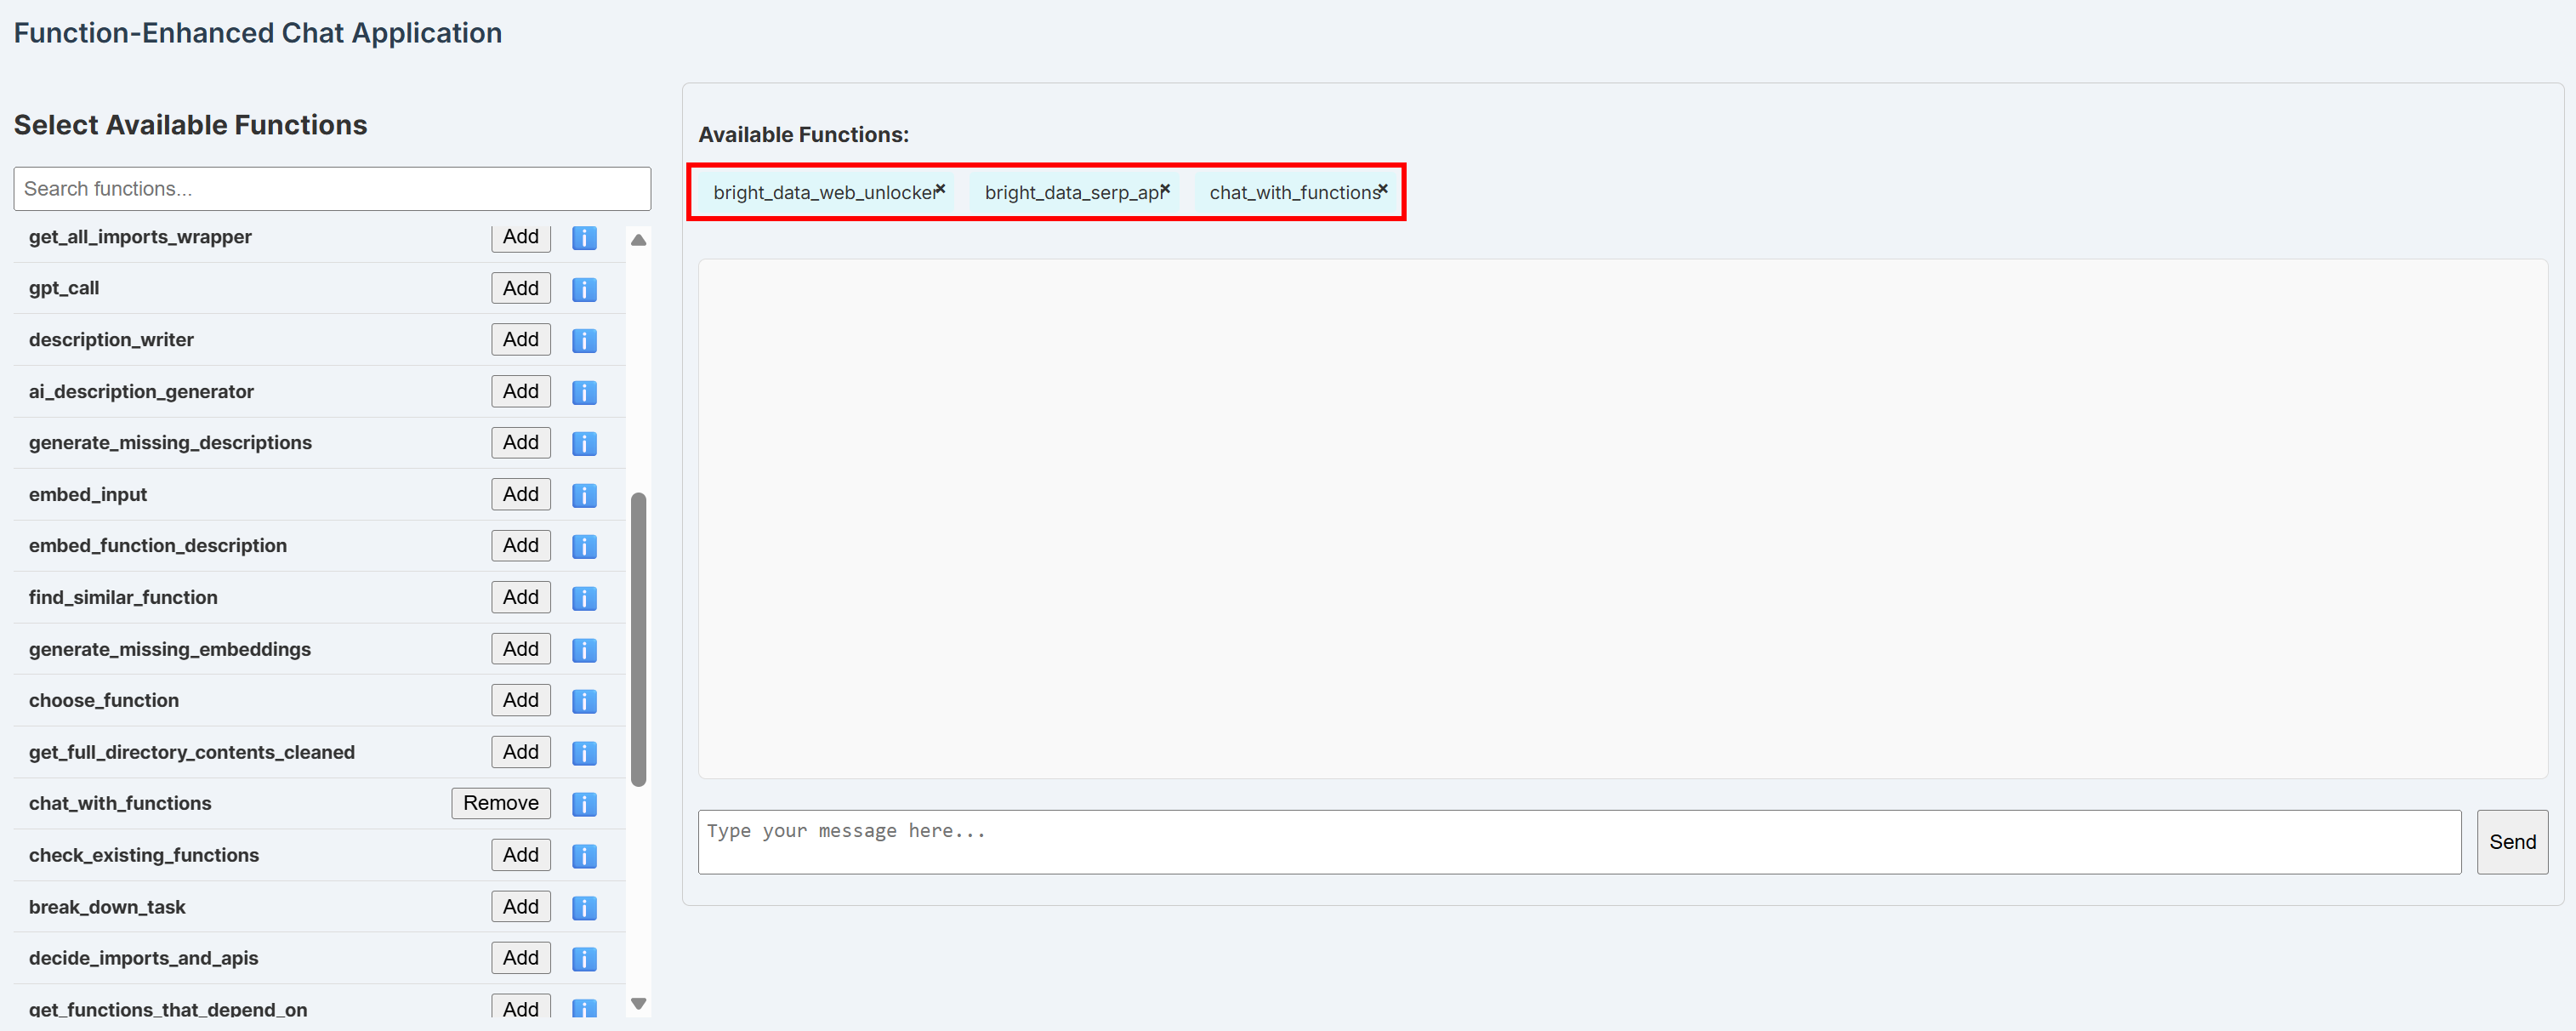
Task: Click the message input box
Action: click(1580, 841)
